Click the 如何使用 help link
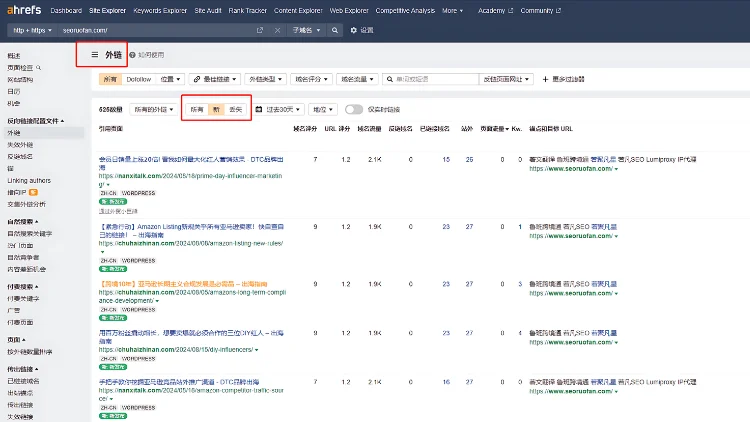This screenshot has width=750, height=422. (151, 55)
